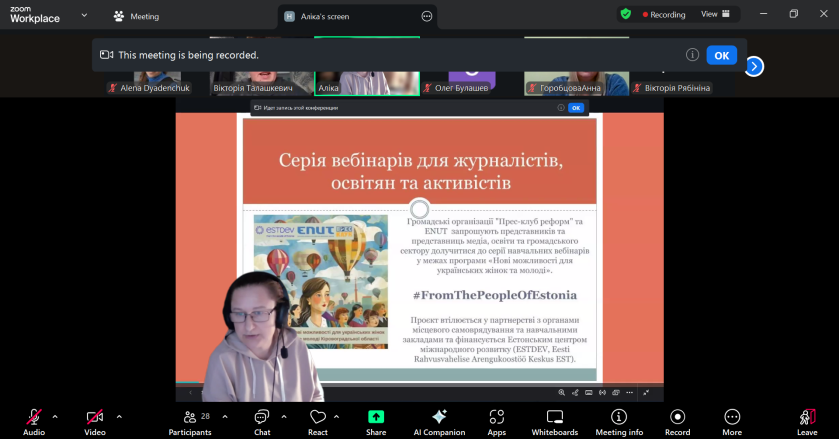Open the Chat panel
Viewport: 839px width, 439px height.
click(262, 422)
